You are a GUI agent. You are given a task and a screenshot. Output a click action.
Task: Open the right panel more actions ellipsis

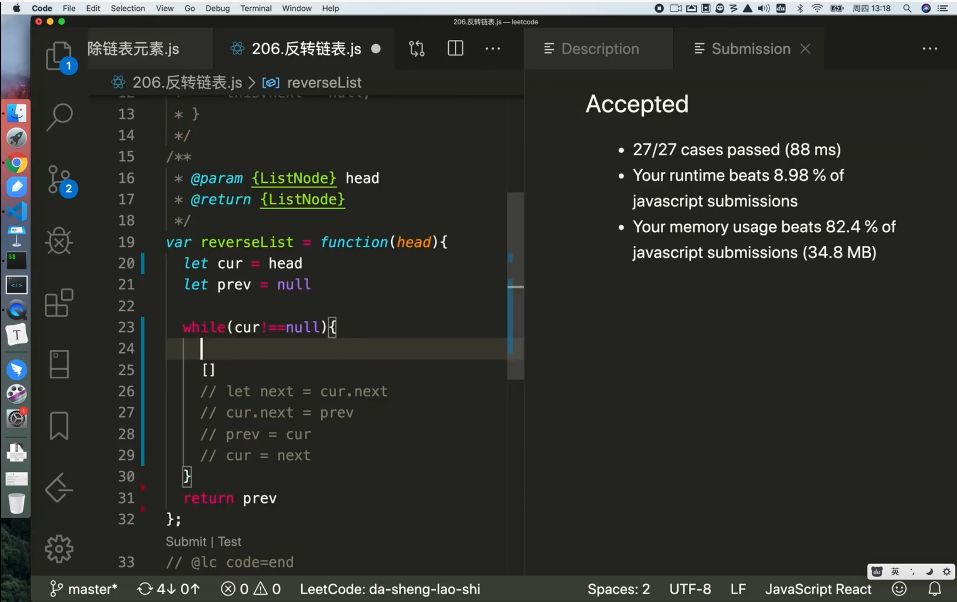click(x=930, y=49)
